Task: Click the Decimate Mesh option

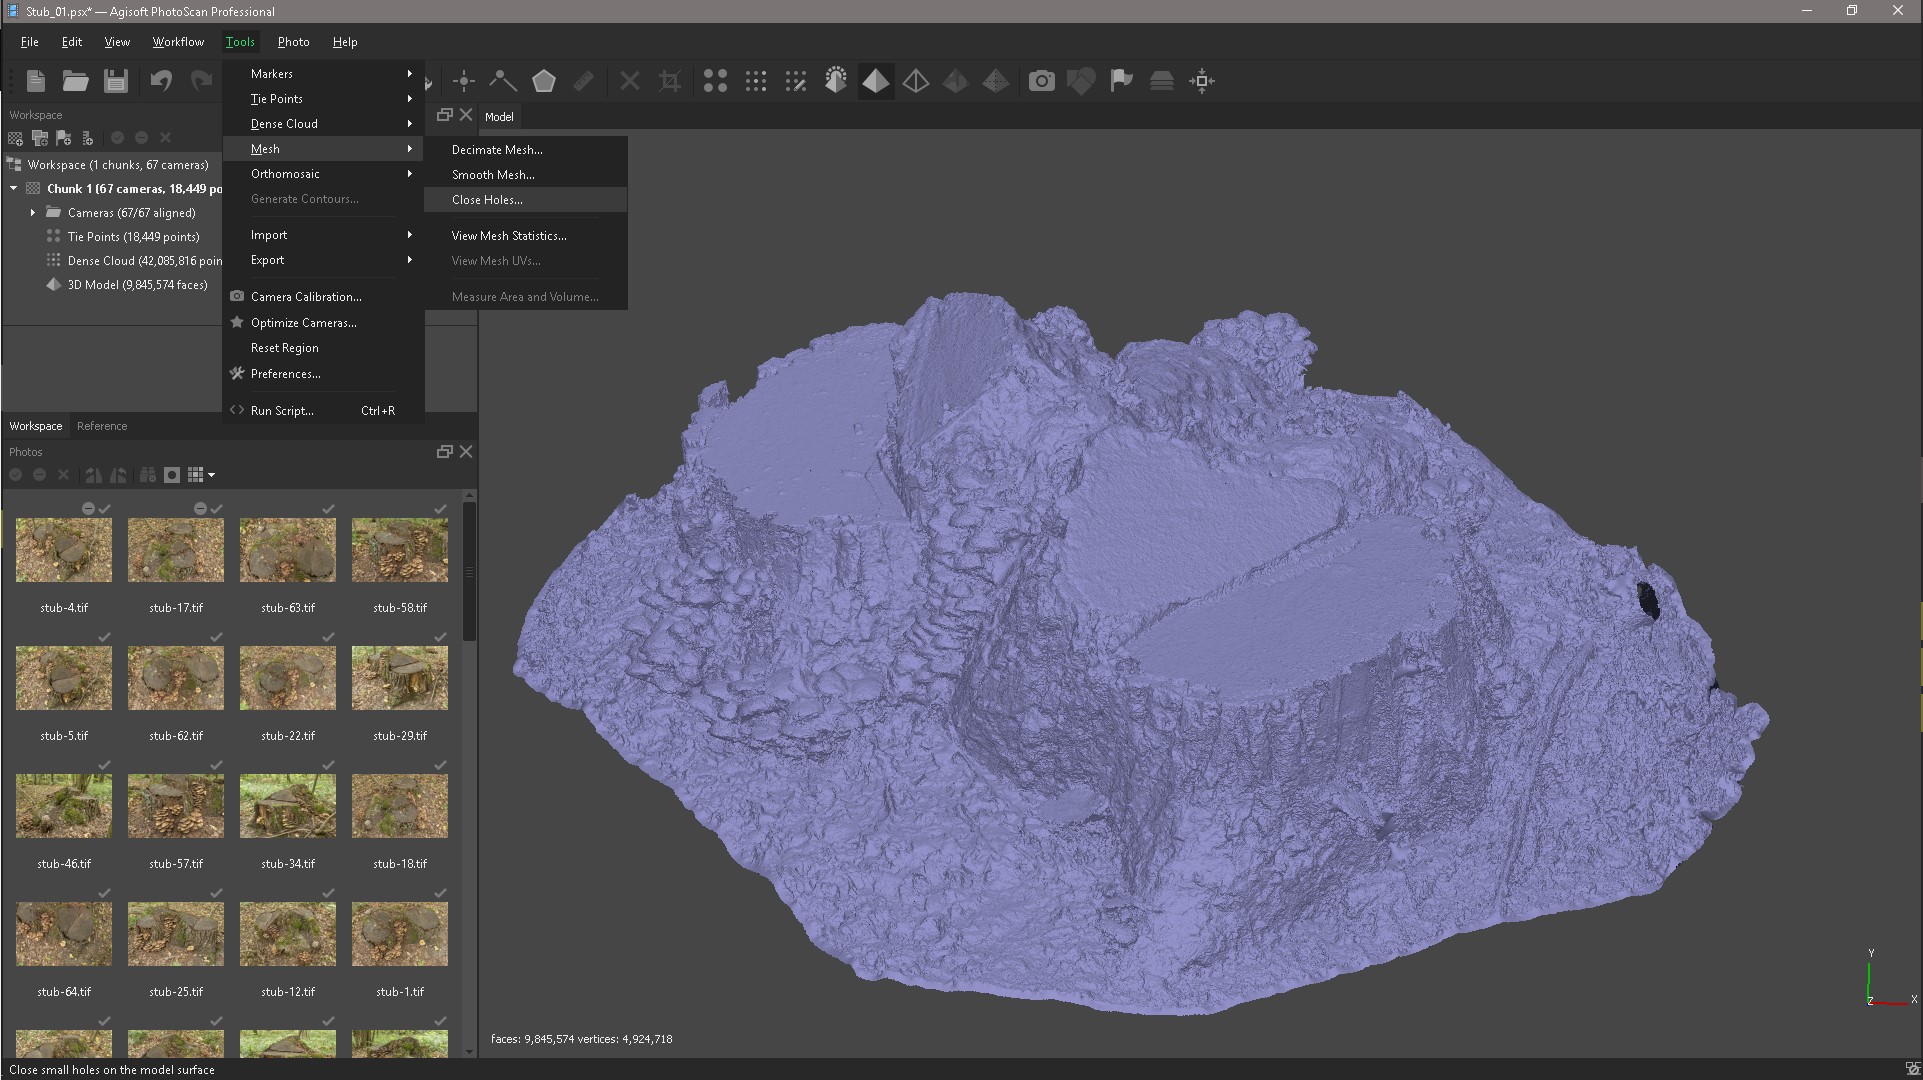Action: (x=497, y=148)
